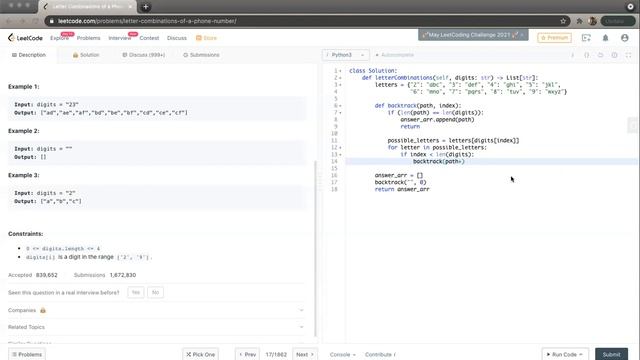Viewport: 640px width, 360px height.
Task: Bookmark this page with the star icon
Action: 563,21
